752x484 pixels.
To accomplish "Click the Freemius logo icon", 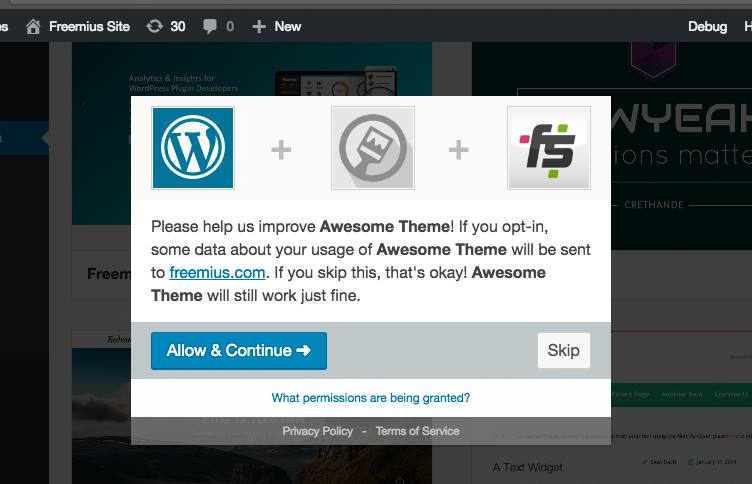I will click(x=548, y=149).
